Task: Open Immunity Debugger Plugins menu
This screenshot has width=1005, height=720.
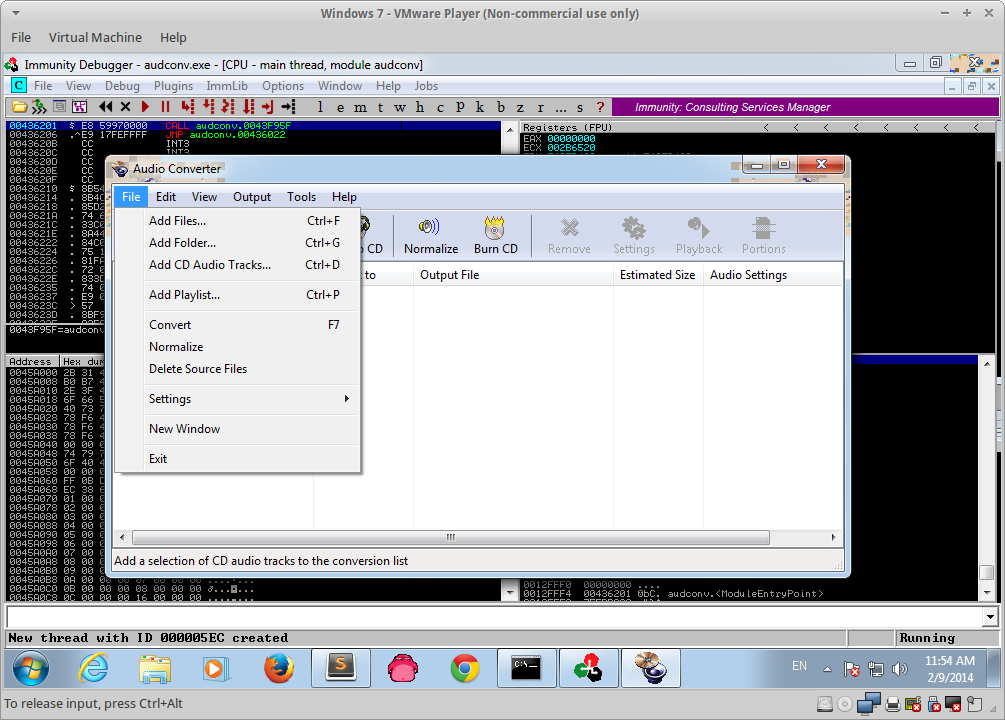Action: (173, 86)
